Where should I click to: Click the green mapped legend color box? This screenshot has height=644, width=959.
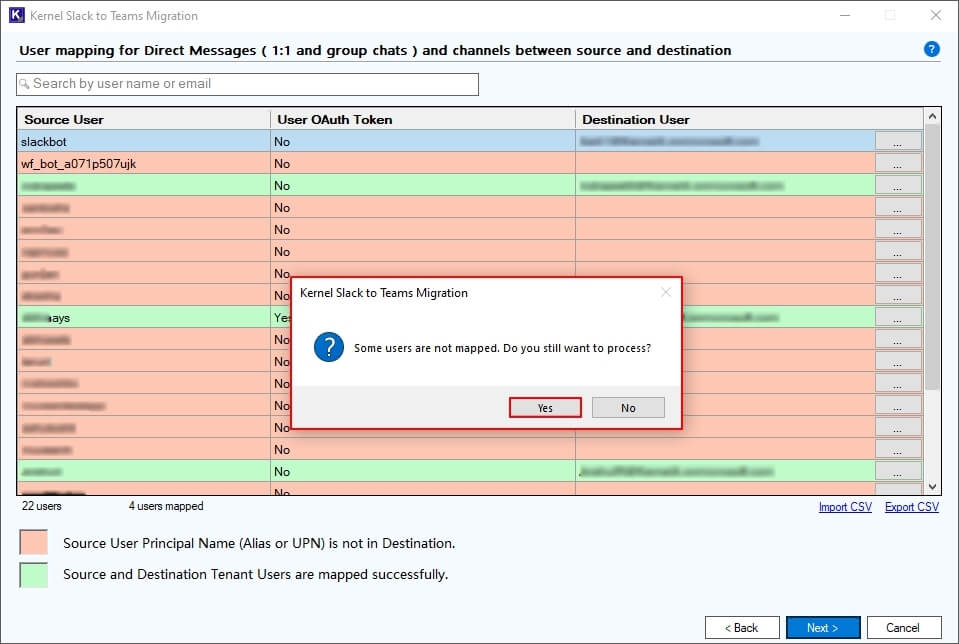[34, 575]
